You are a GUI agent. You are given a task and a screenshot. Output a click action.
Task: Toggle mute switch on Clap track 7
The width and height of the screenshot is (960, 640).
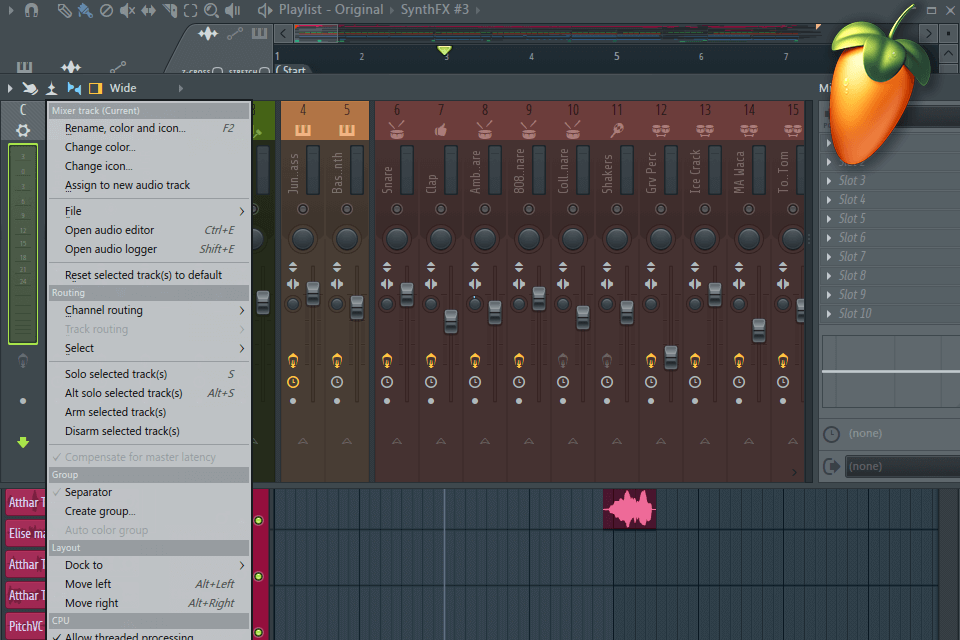click(x=441, y=209)
